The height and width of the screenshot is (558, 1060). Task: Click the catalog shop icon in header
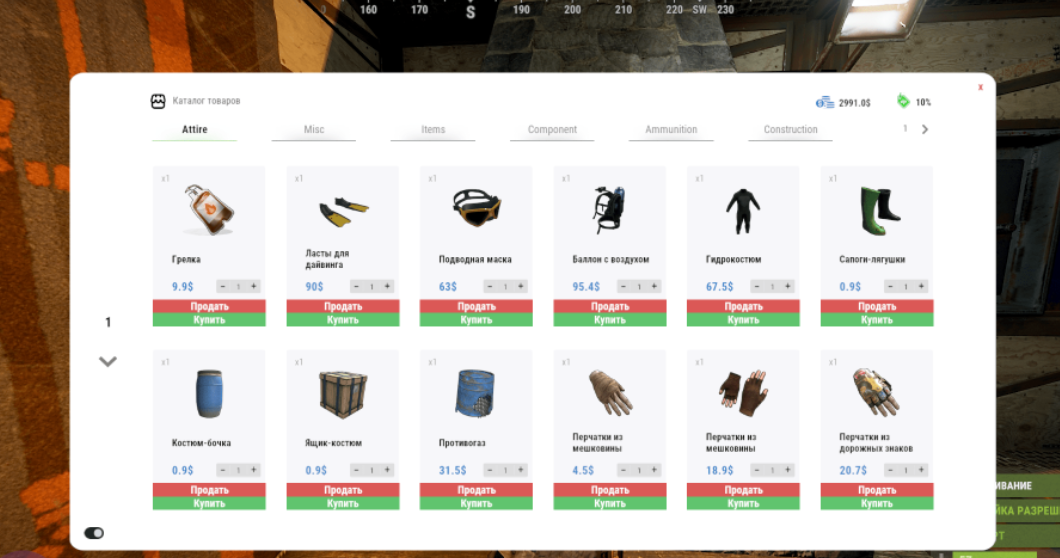pos(158,101)
